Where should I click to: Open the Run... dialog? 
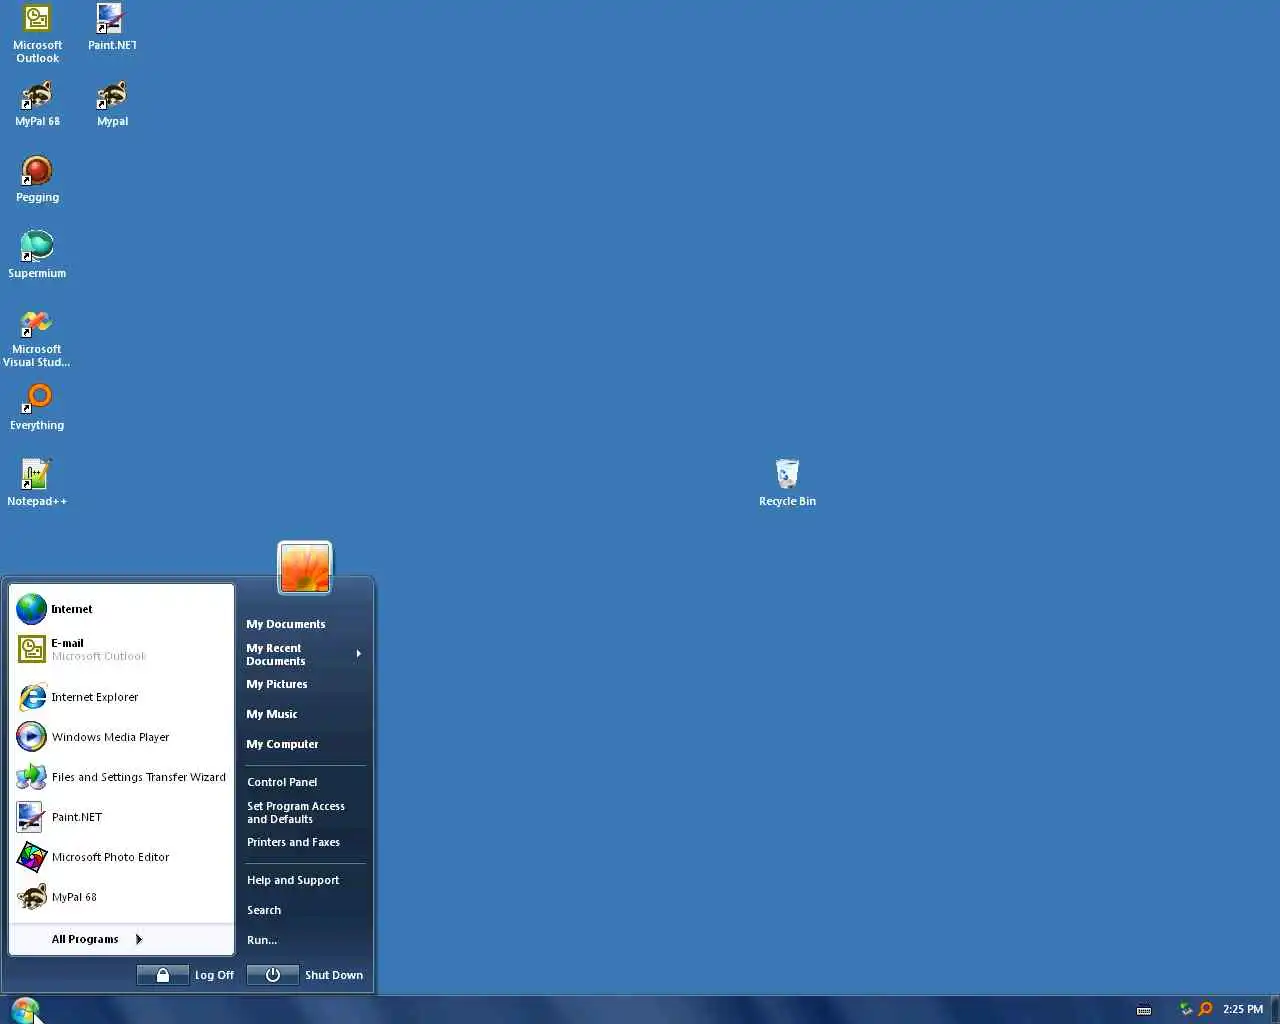(304, 940)
